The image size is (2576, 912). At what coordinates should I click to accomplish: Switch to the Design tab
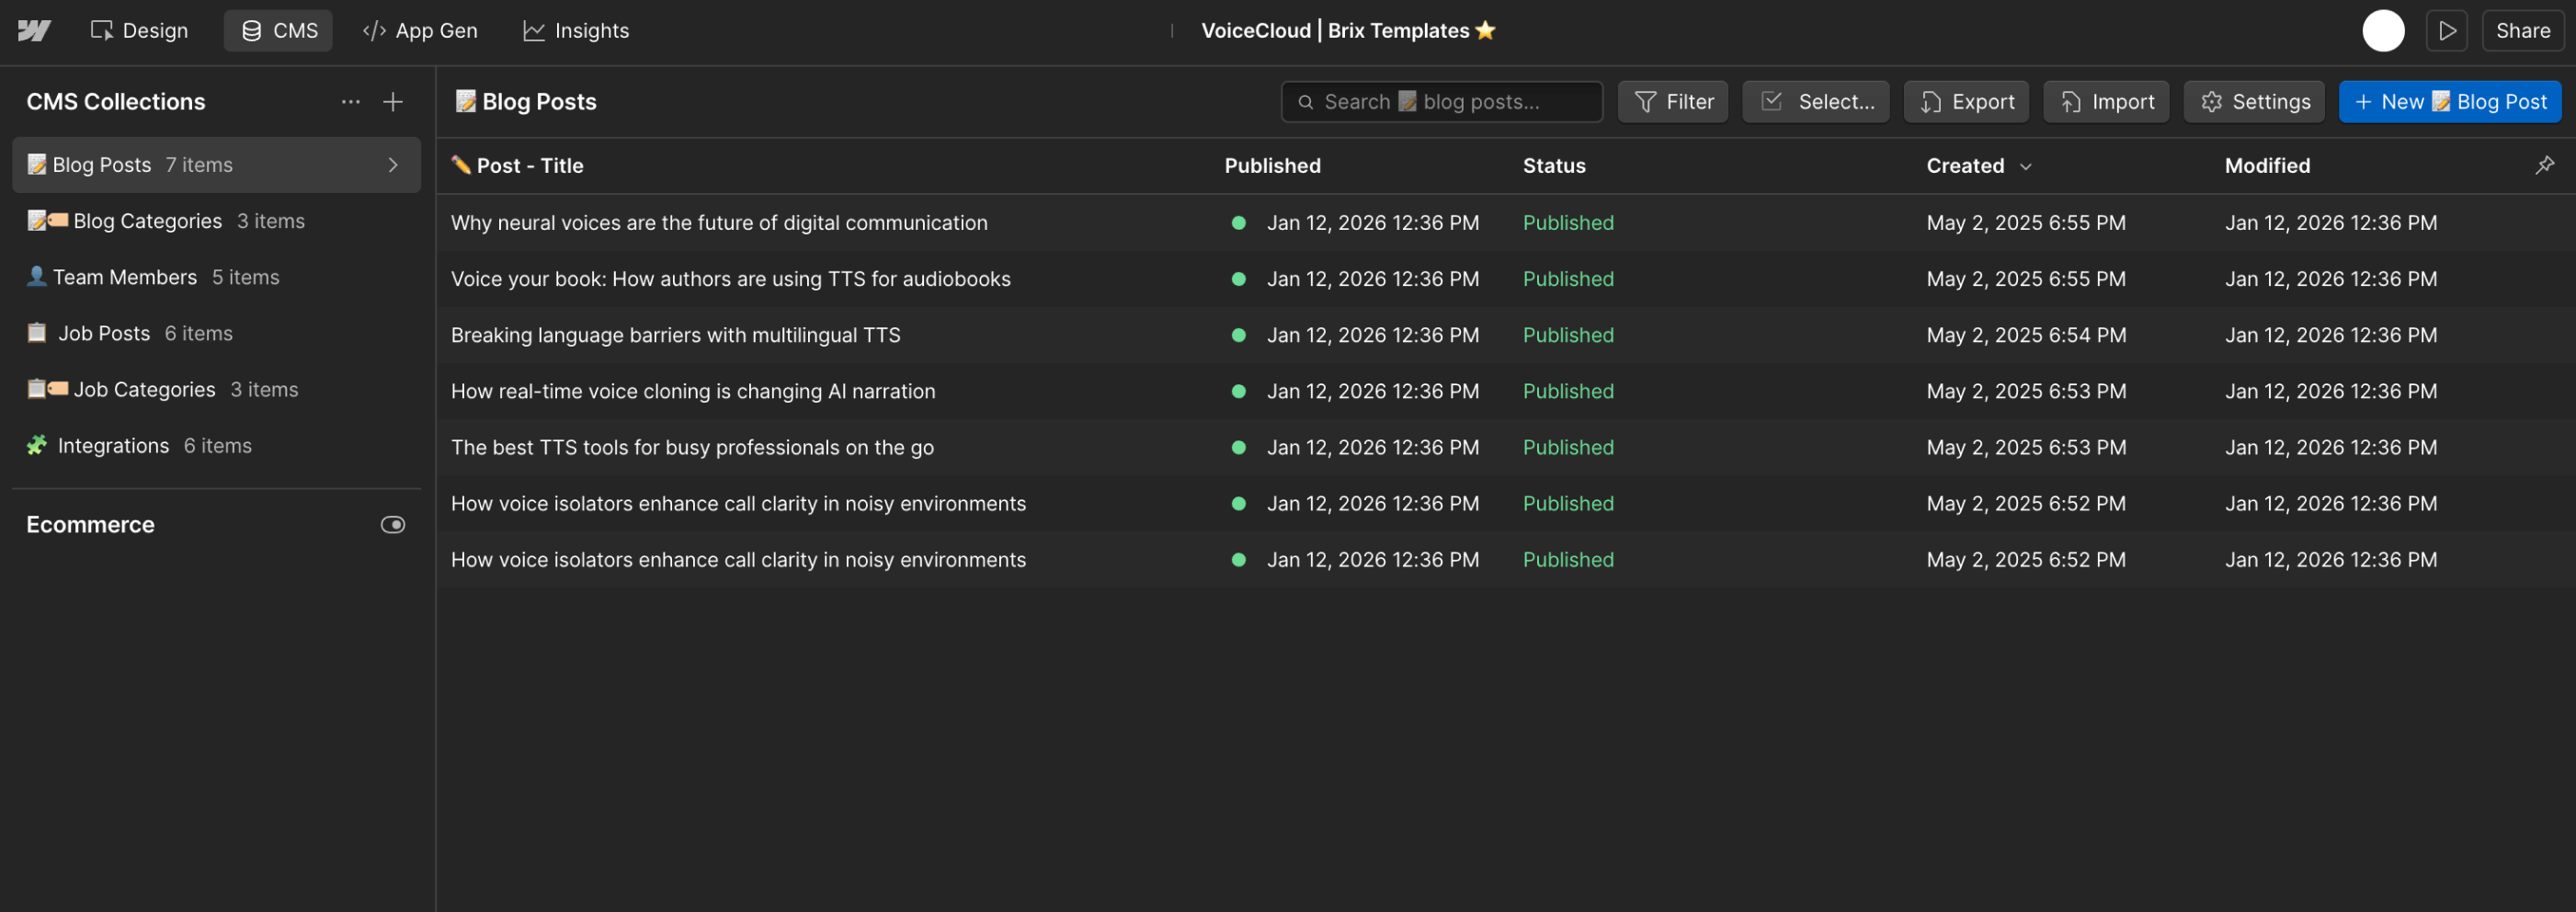pyautogui.click(x=139, y=30)
